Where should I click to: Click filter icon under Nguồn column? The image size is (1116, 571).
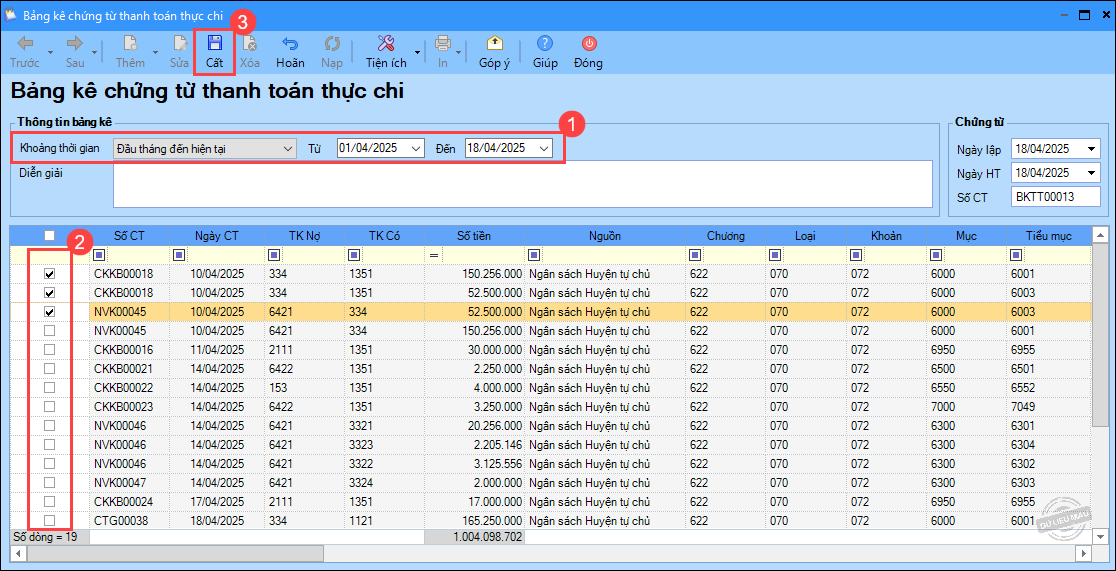coord(534,254)
